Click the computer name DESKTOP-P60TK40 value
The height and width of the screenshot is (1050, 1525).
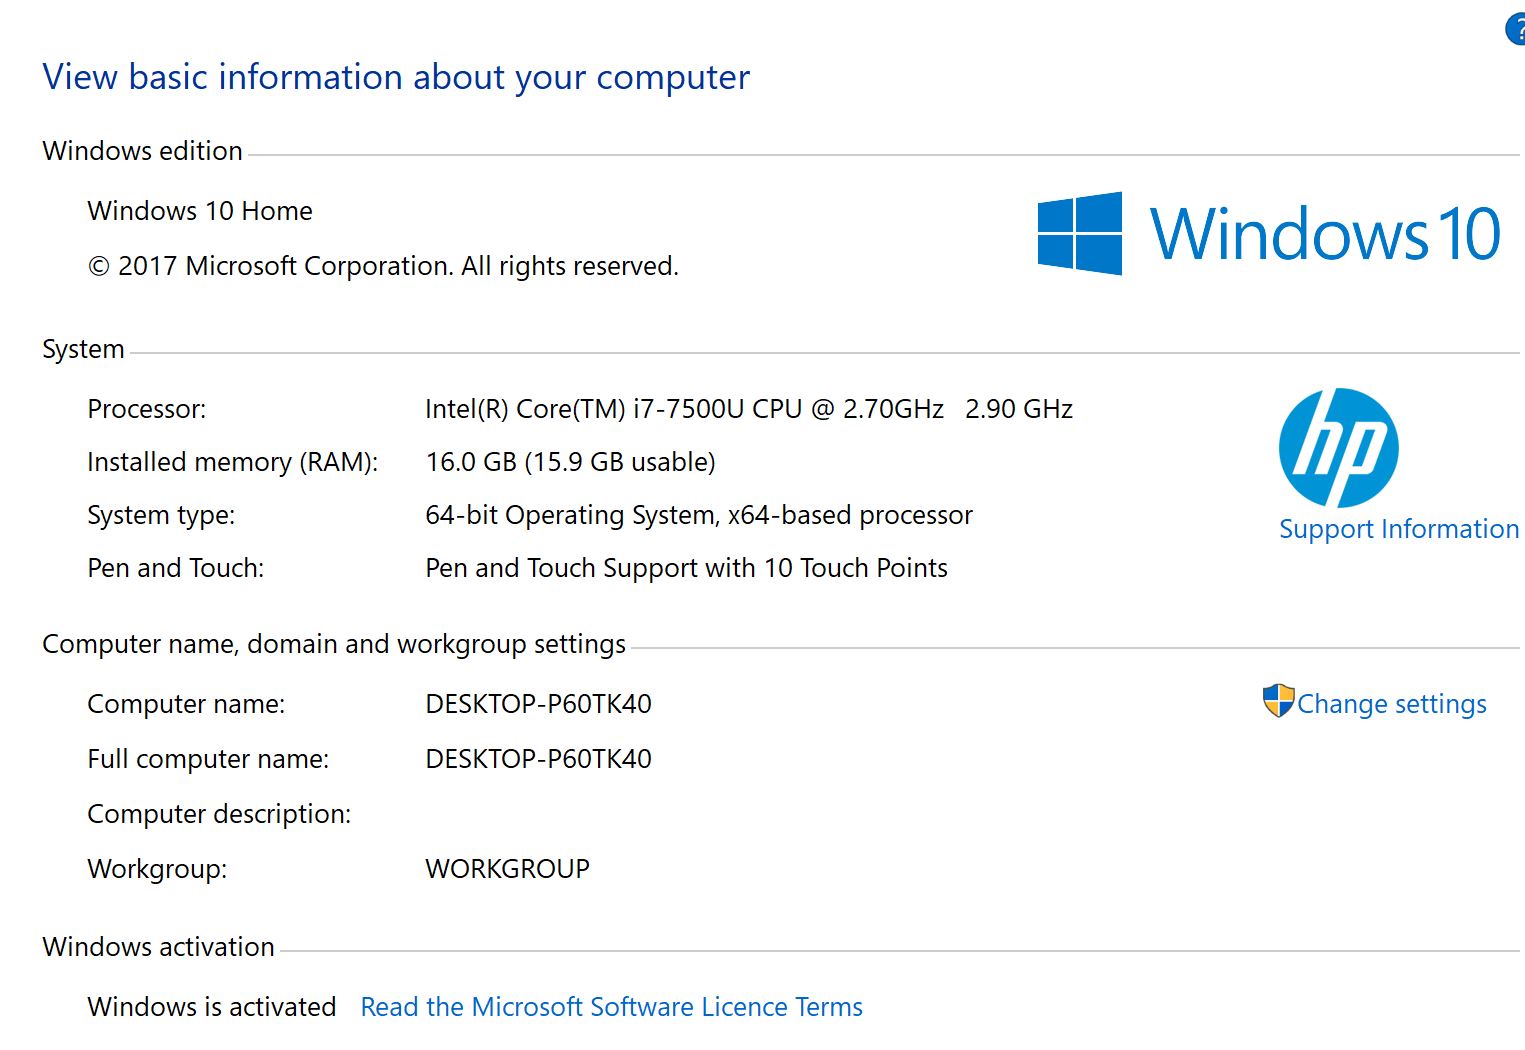click(538, 704)
